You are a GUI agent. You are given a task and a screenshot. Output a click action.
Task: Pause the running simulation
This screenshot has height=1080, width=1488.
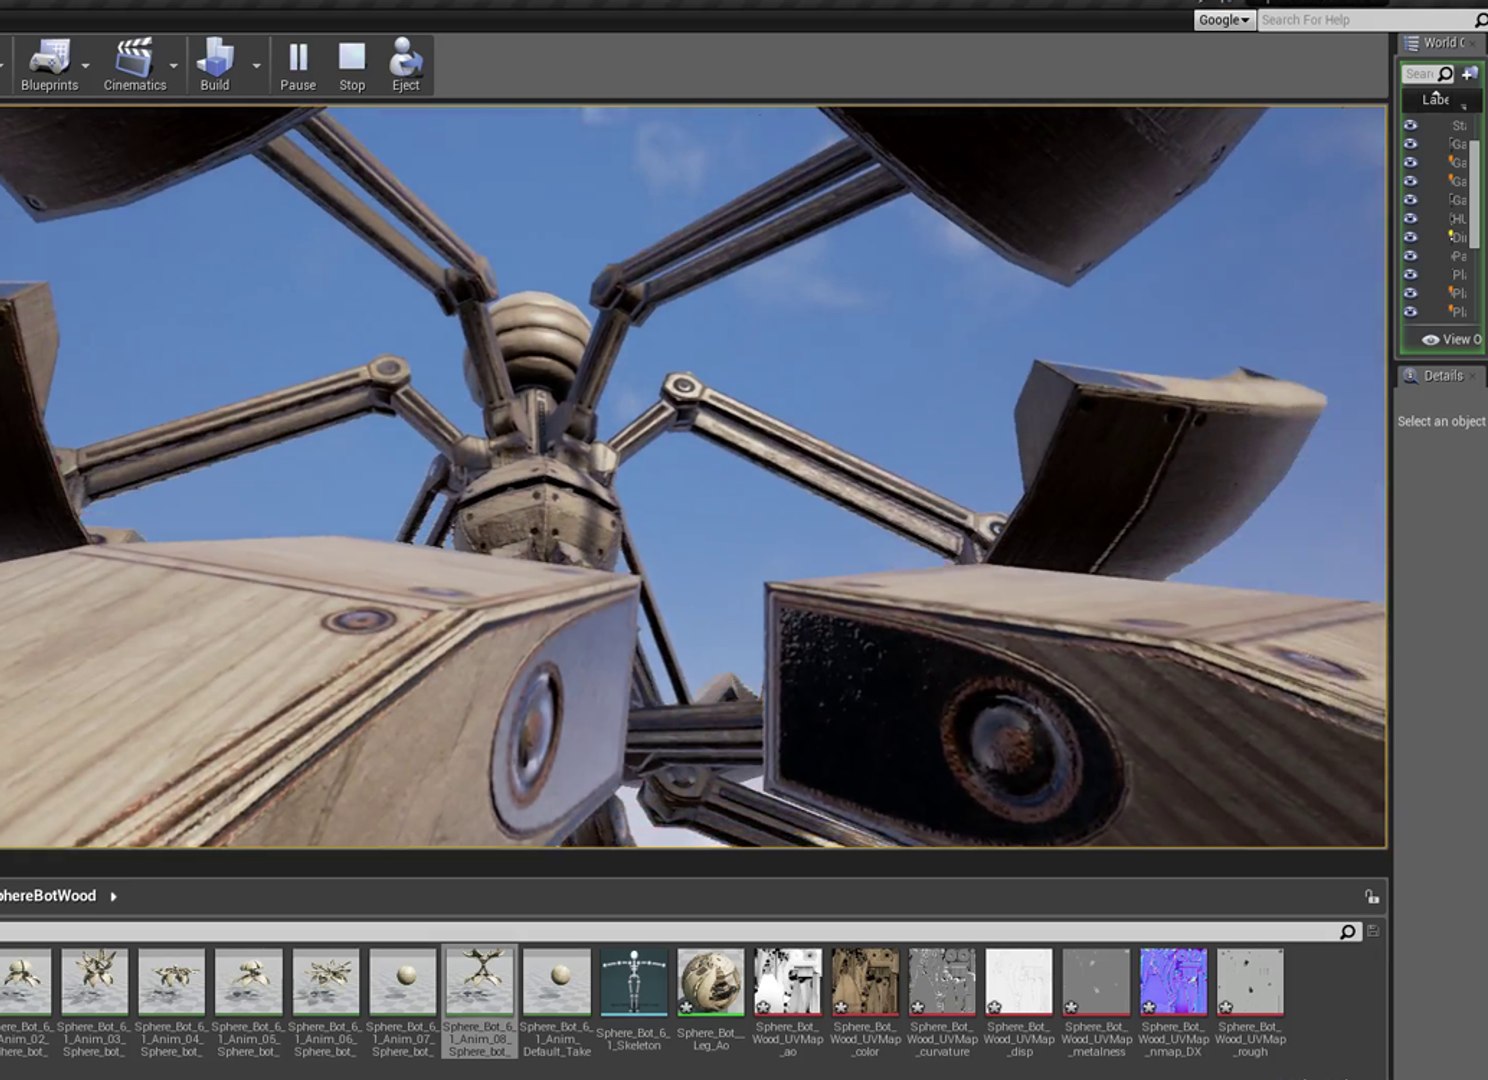(x=298, y=66)
